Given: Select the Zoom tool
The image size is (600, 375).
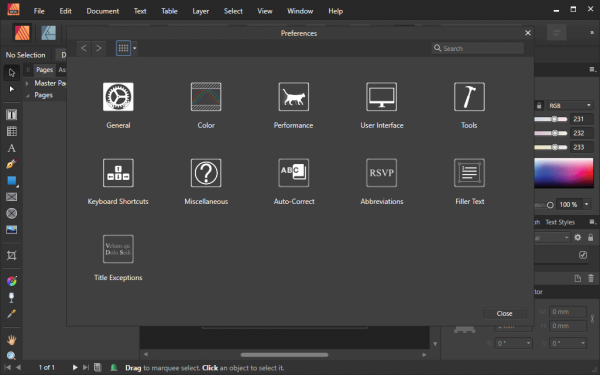Looking at the screenshot, I should [x=11, y=355].
